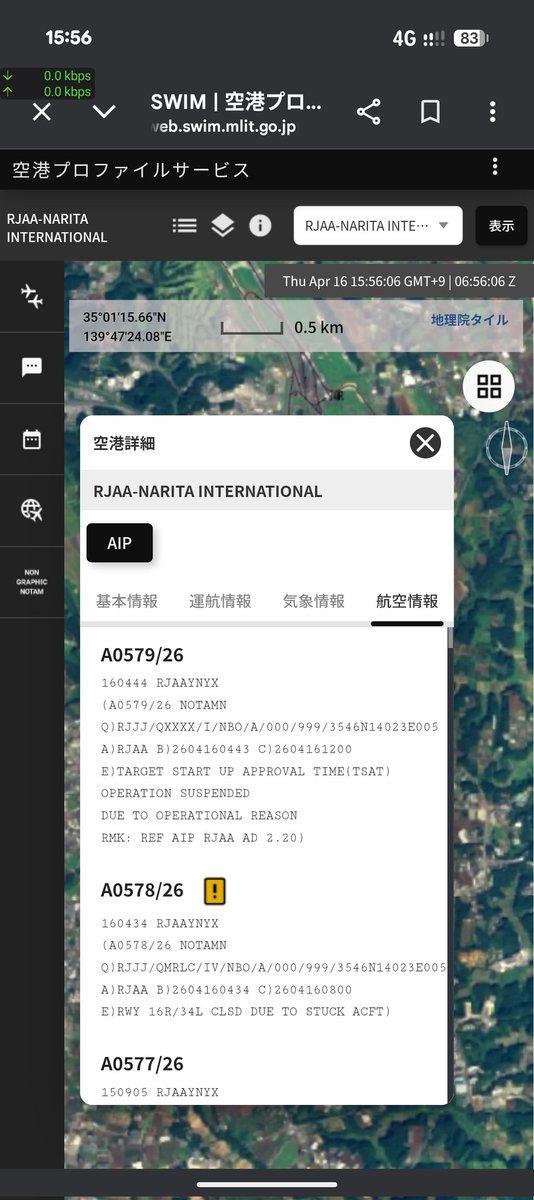The width and height of the screenshot is (534, 1200).
Task: Open the browser three-dot menu
Action: [492, 112]
